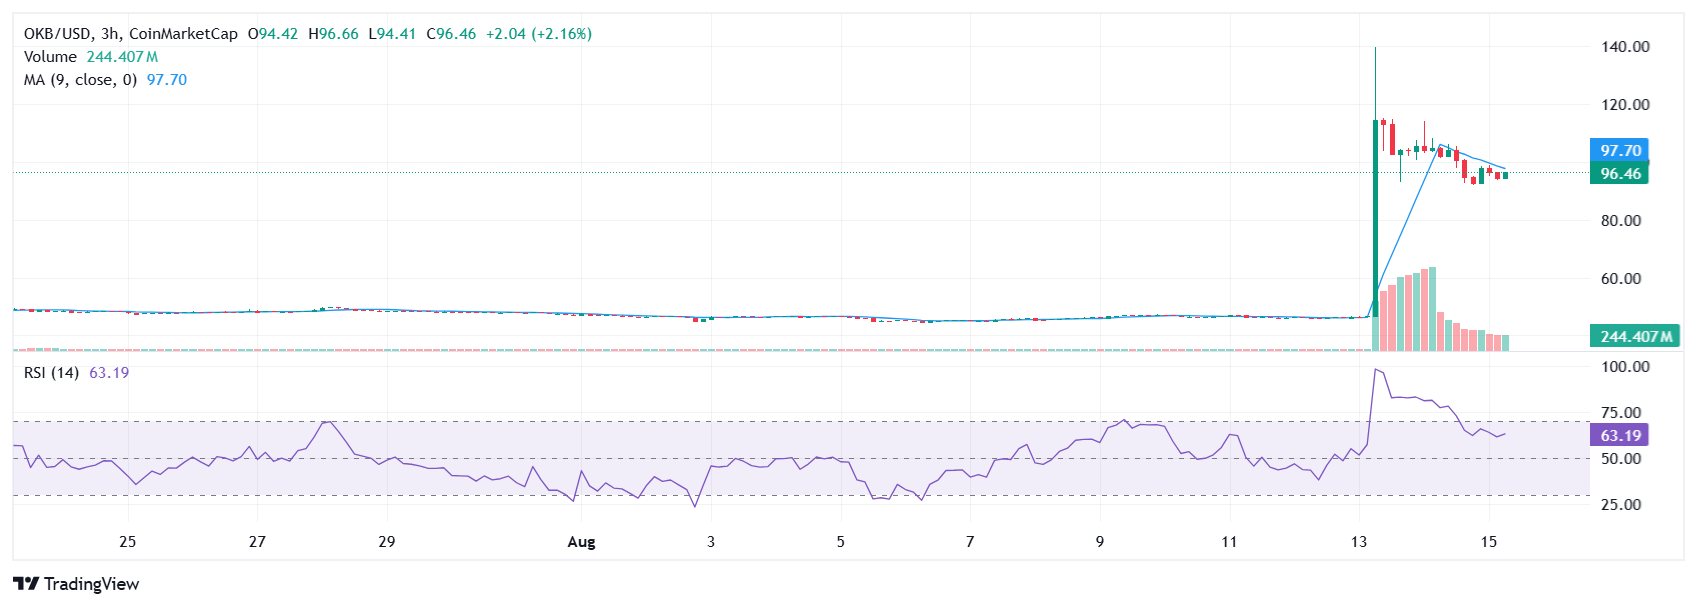Click the 7 date on the time axis
This screenshot has width=1697, height=607.
pos(970,542)
